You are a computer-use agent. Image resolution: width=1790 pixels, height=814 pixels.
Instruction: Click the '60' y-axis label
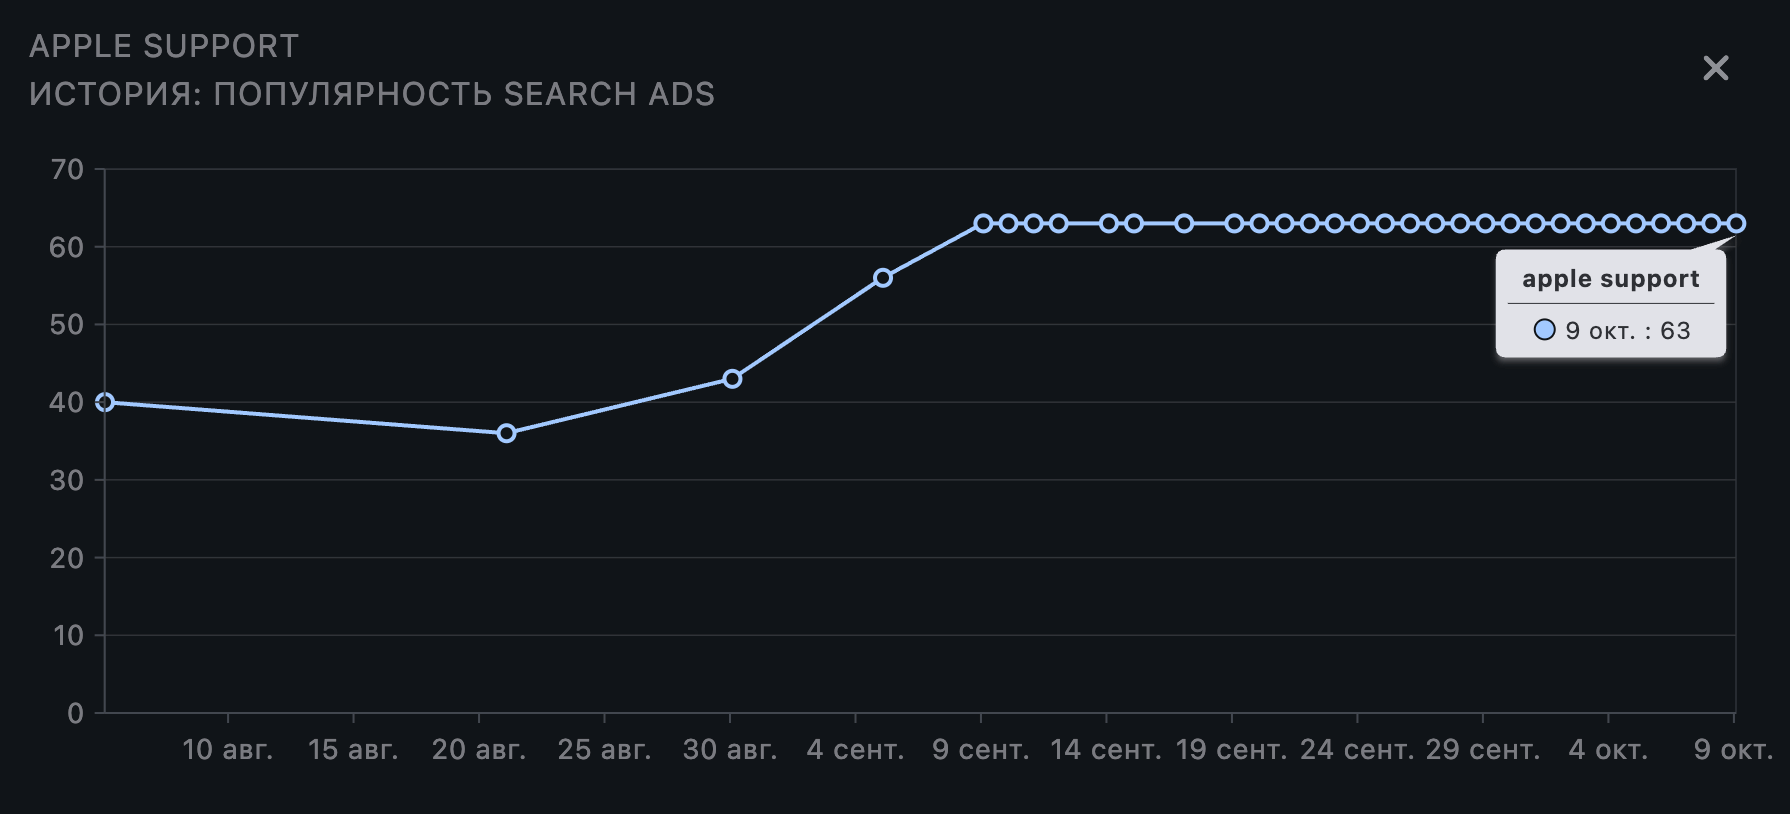click(67, 248)
